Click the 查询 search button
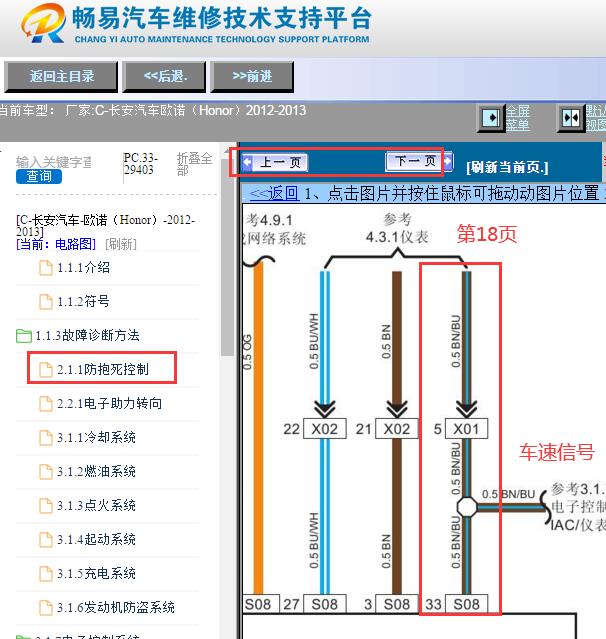The width and height of the screenshot is (606, 639). pyautogui.click(x=39, y=177)
